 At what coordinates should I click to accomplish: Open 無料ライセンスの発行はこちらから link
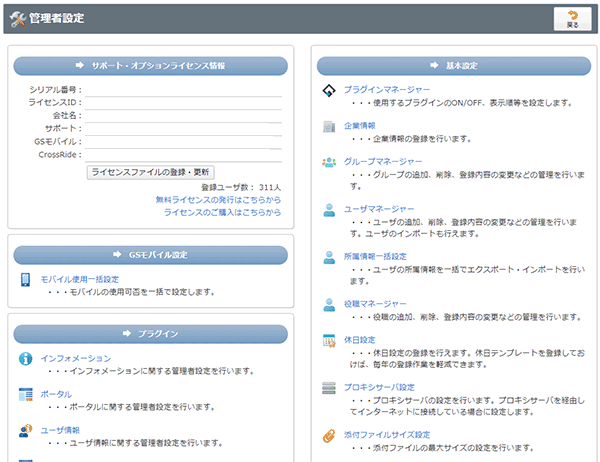[x=218, y=200]
